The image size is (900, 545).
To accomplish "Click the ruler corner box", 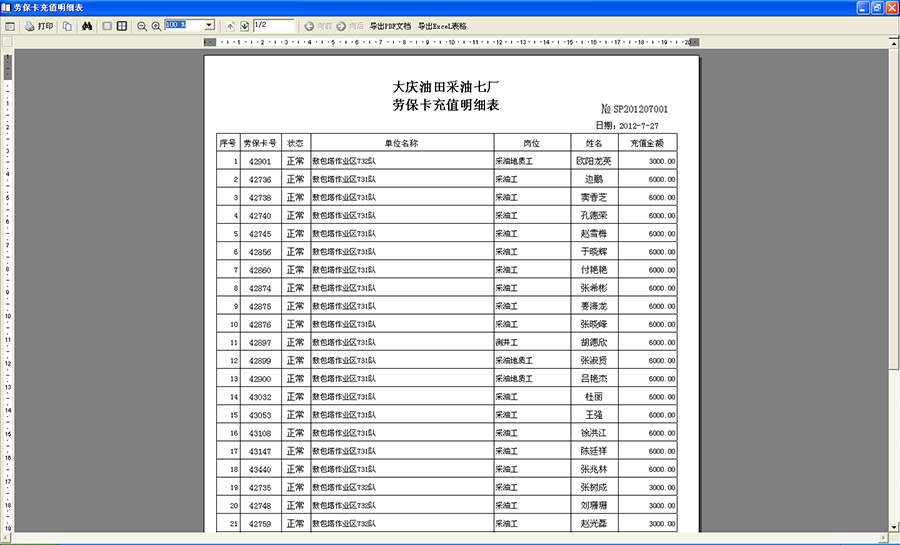I will tap(7, 42).
